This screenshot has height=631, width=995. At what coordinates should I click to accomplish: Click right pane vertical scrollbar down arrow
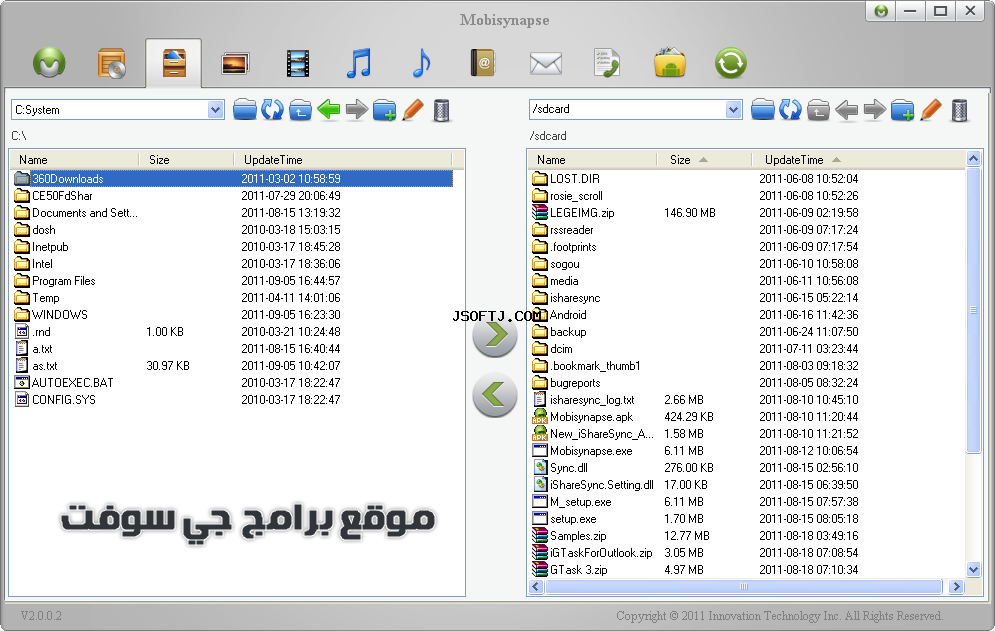tap(973, 569)
